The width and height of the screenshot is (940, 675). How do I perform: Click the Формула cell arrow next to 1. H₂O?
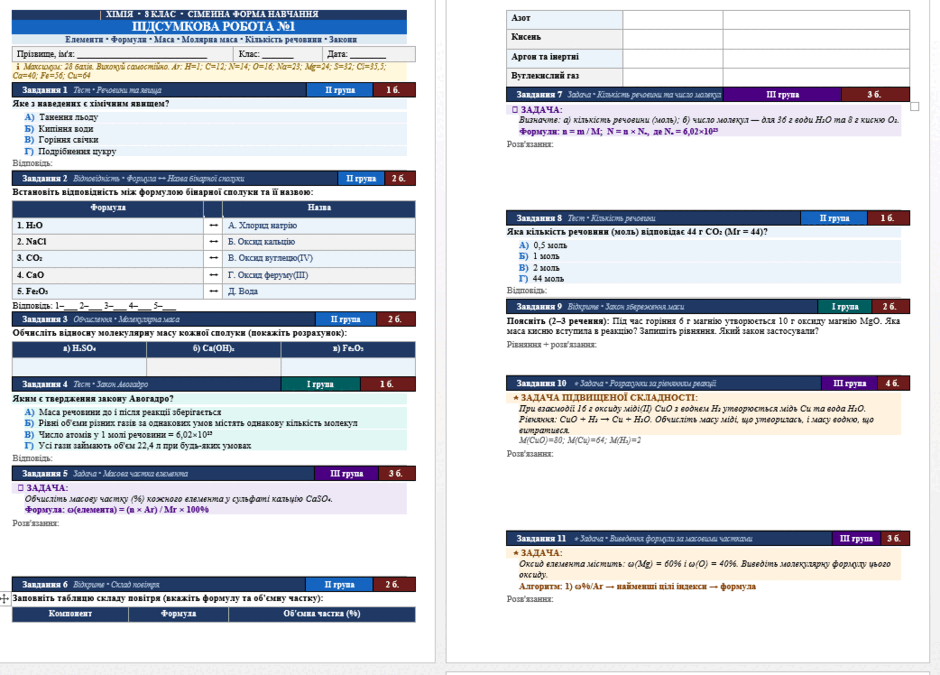coord(213,225)
